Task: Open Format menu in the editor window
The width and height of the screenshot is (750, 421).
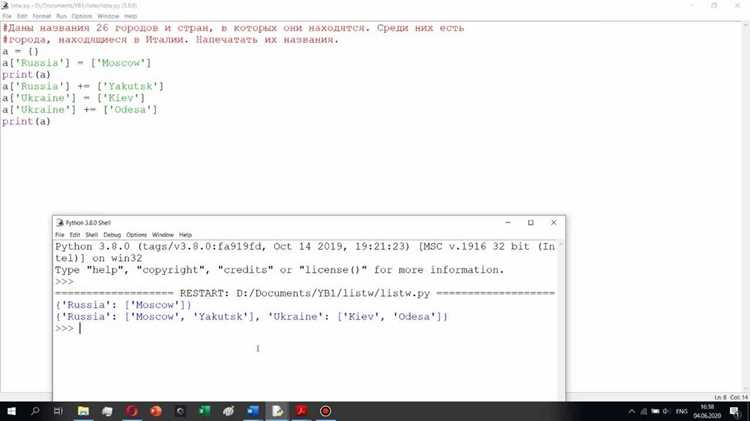Action: 42,16
